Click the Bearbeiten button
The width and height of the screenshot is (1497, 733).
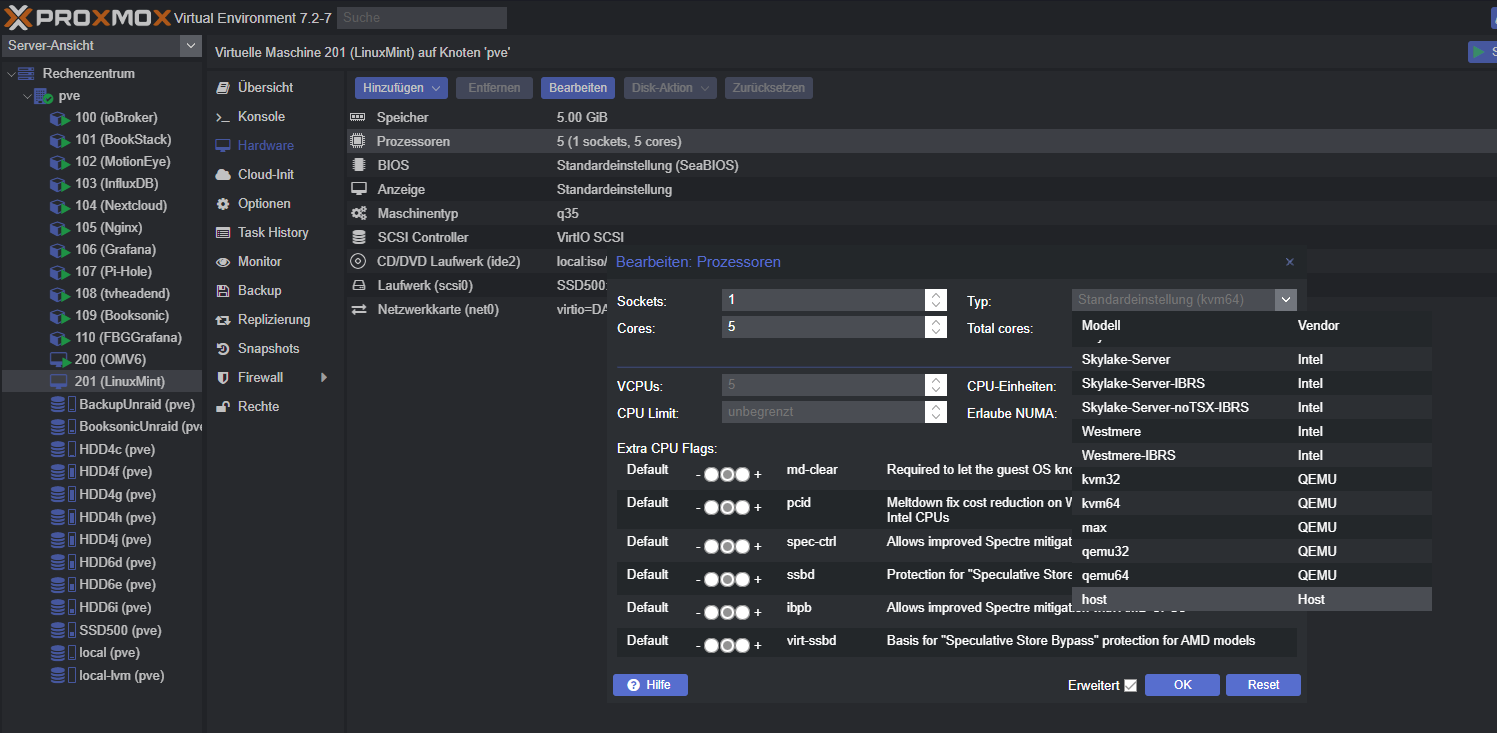pyautogui.click(x=578, y=88)
